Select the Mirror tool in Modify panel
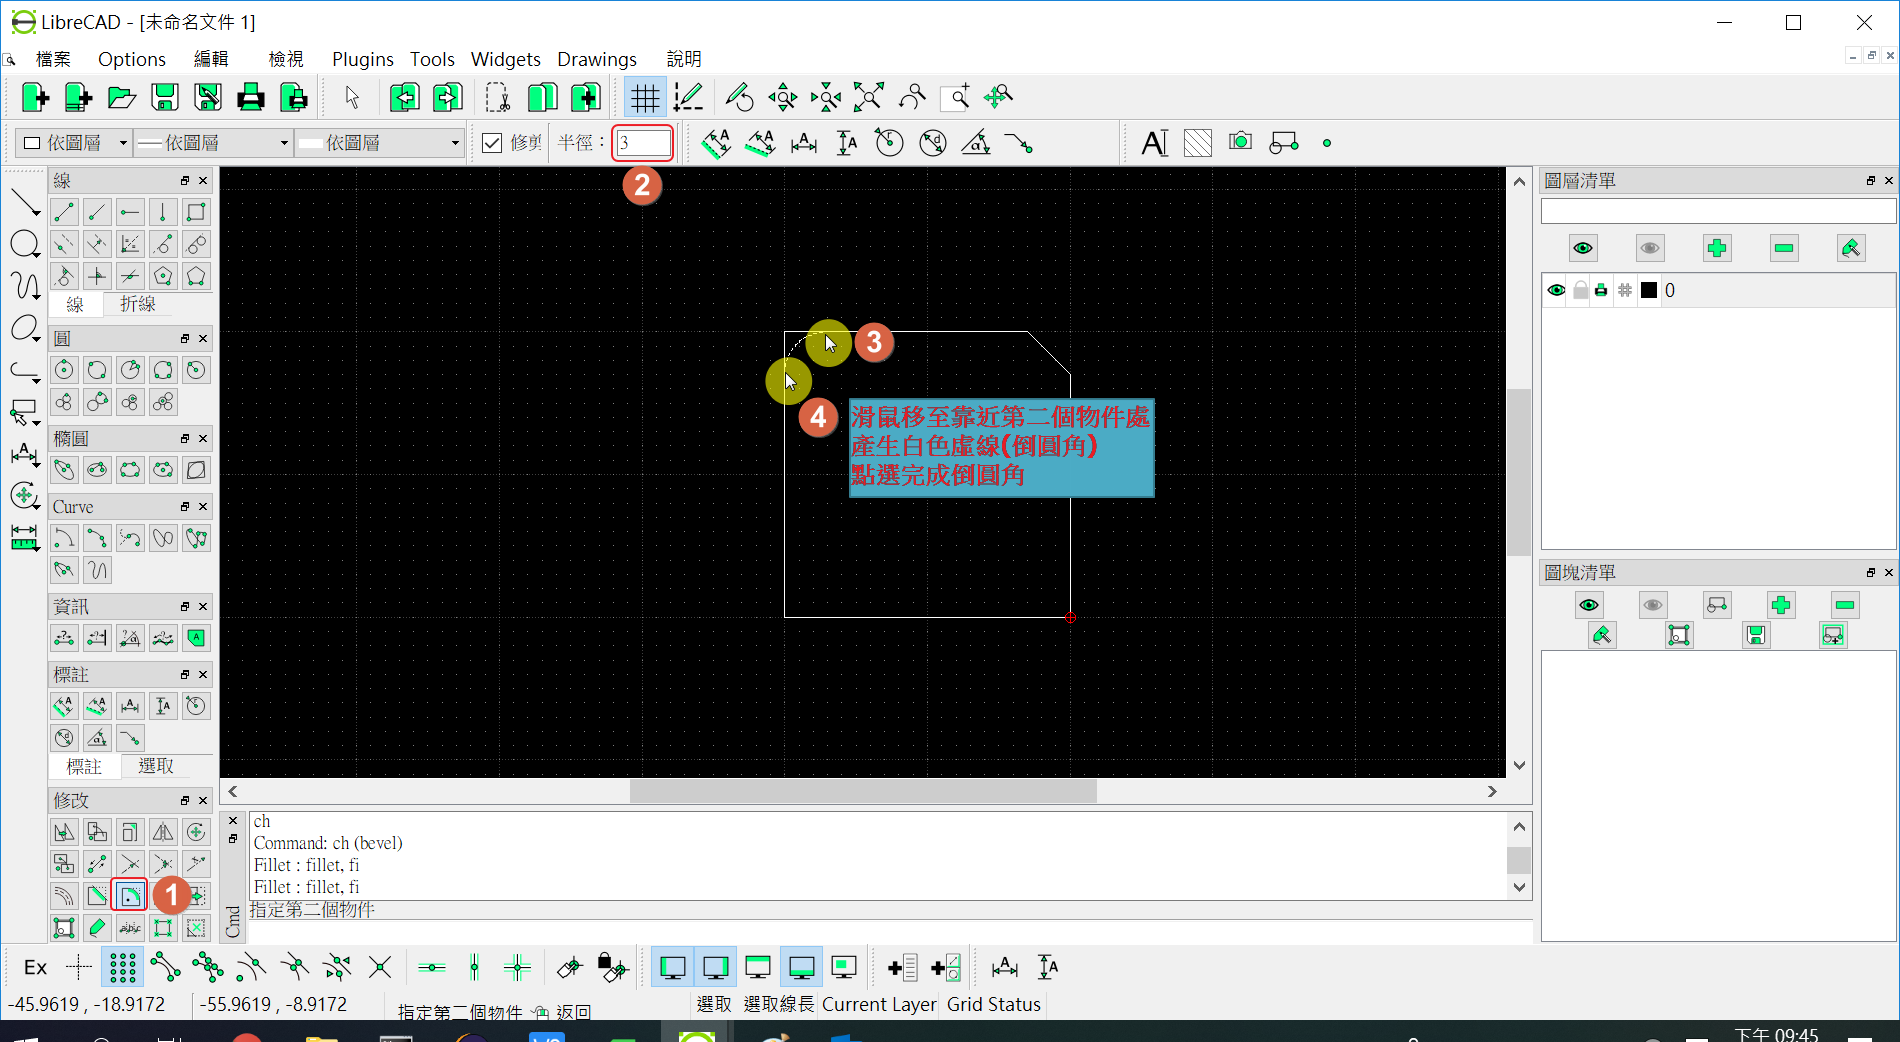Screen dimensions: 1900x1042 coord(163,831)
